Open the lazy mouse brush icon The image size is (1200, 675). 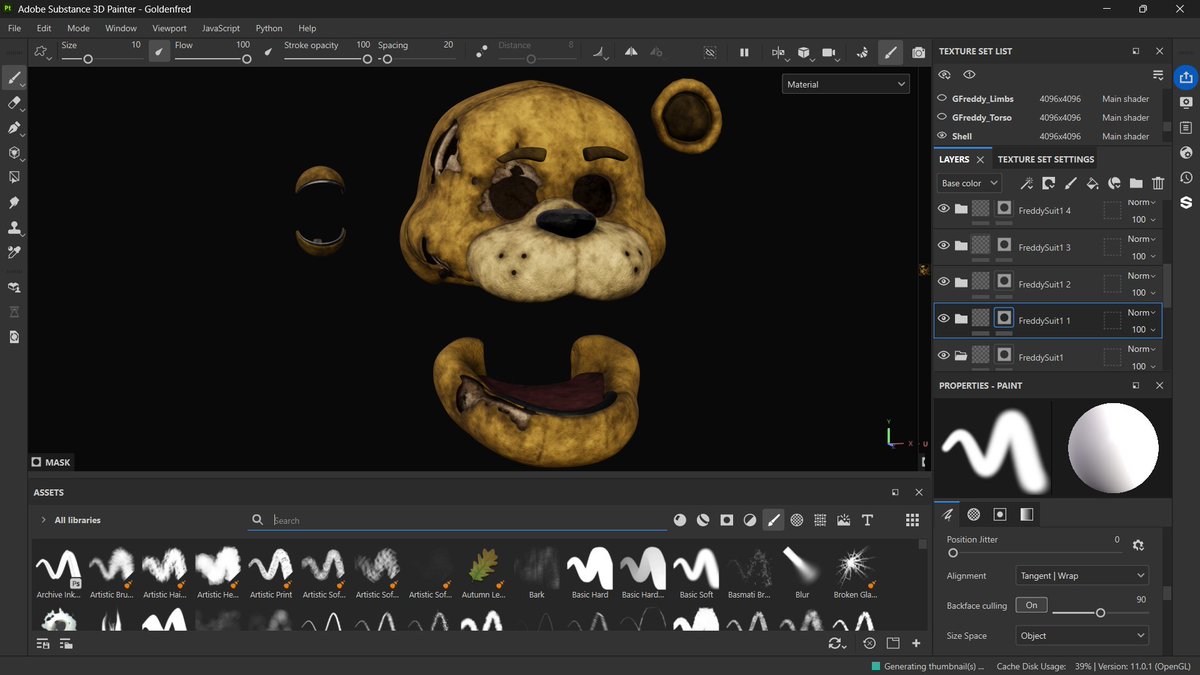[482, 52]
